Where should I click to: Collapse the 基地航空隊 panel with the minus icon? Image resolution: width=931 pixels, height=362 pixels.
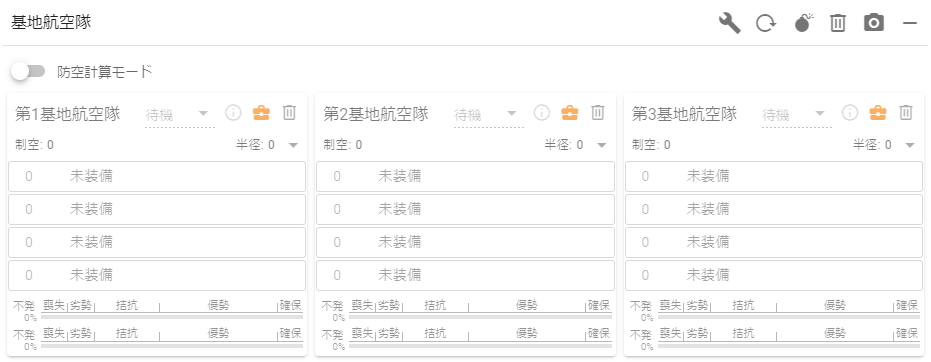pos(910,23)
